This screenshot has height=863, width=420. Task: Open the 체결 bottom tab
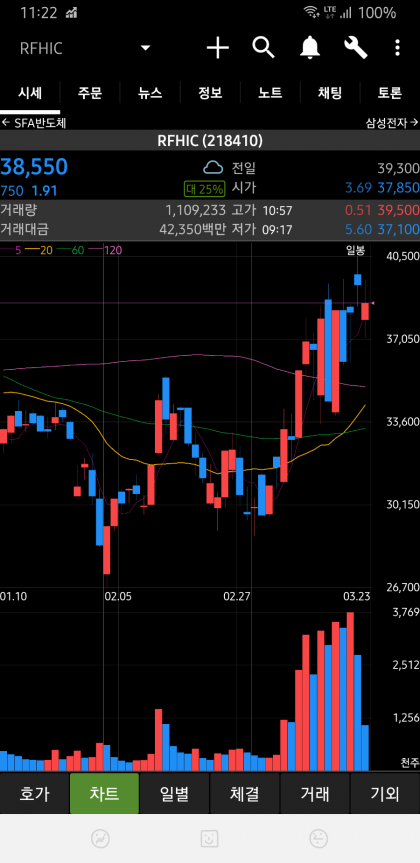pos(244,794)
